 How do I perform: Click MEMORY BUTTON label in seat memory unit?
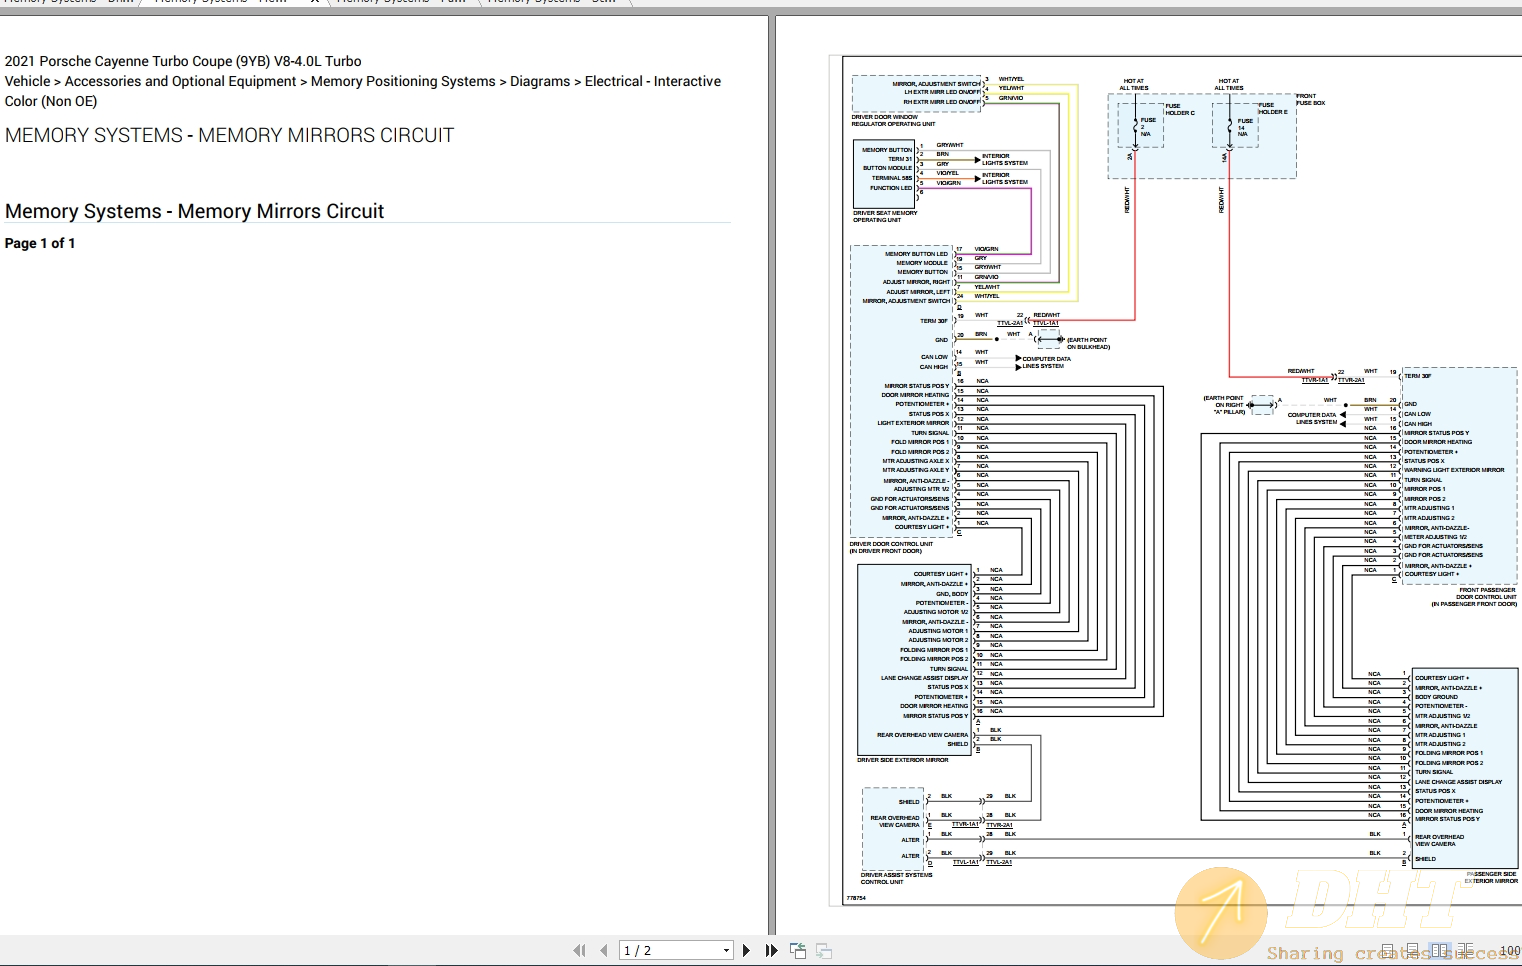887,150
